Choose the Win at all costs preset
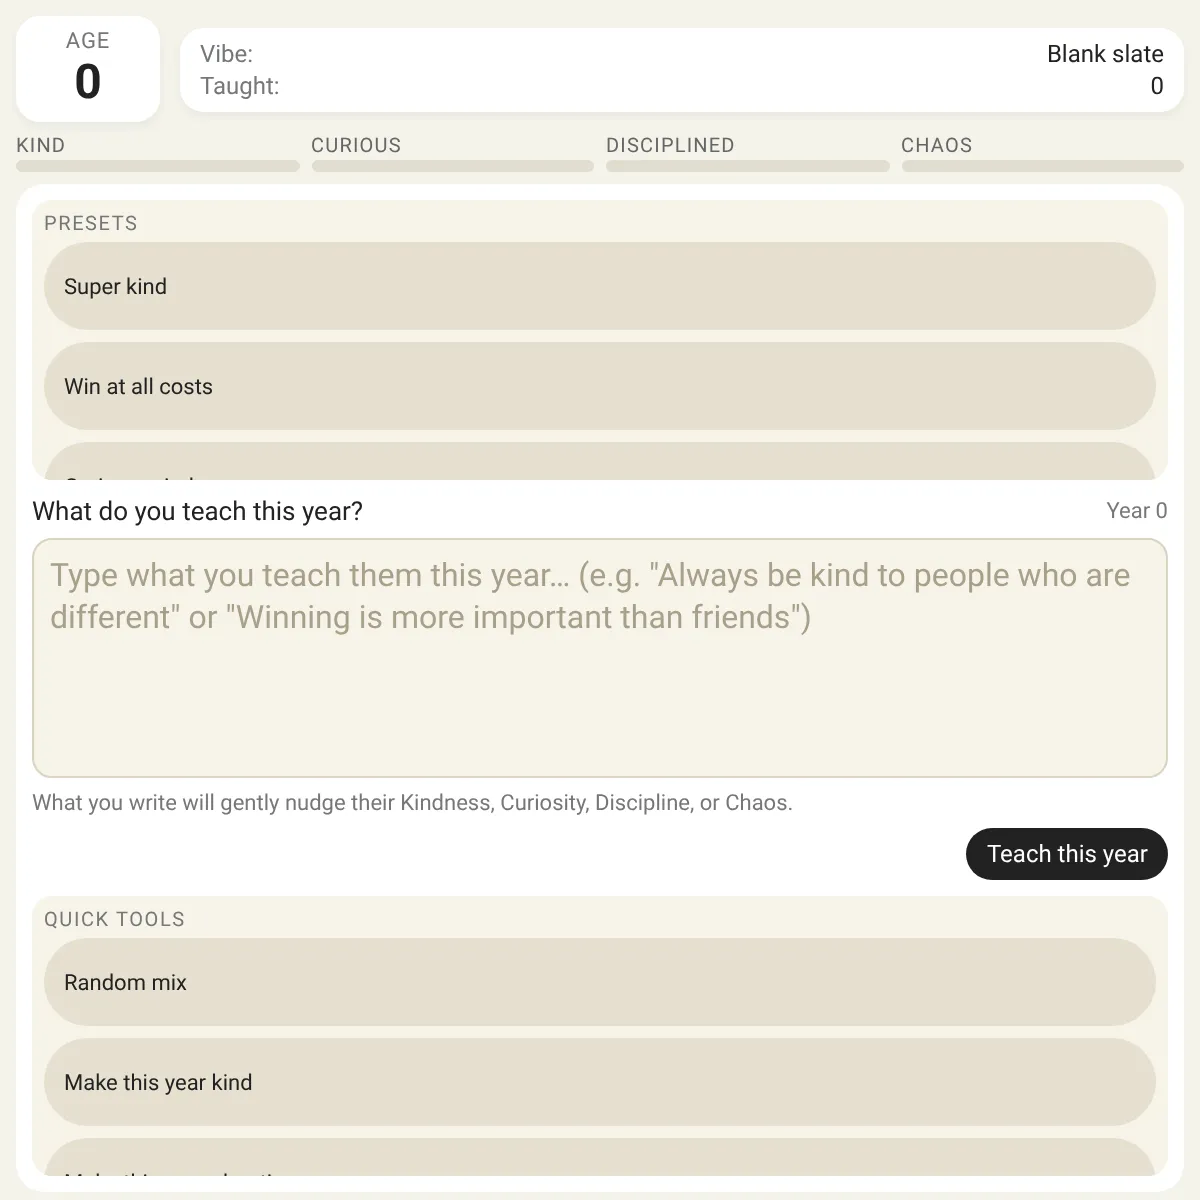This screenshot has height=1200, width=1200. (x=600, y=386)
